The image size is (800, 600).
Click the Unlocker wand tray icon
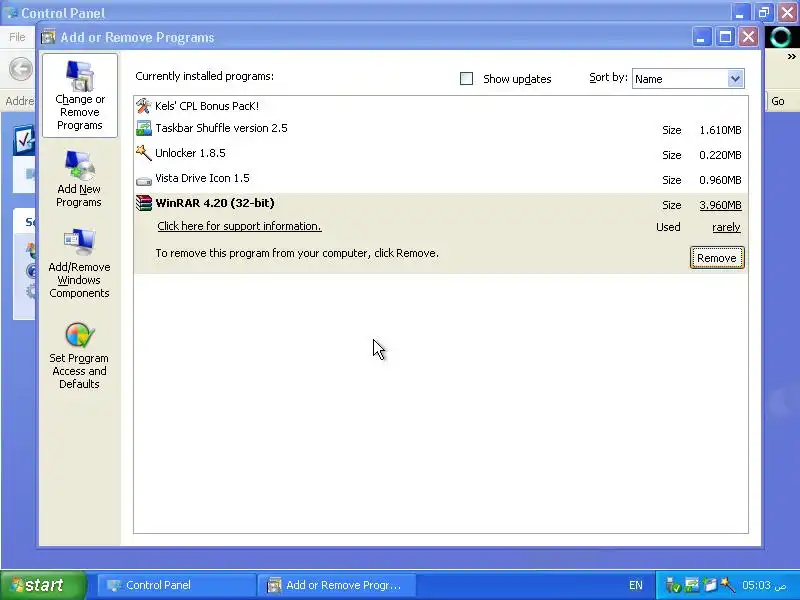pos(728,585)
